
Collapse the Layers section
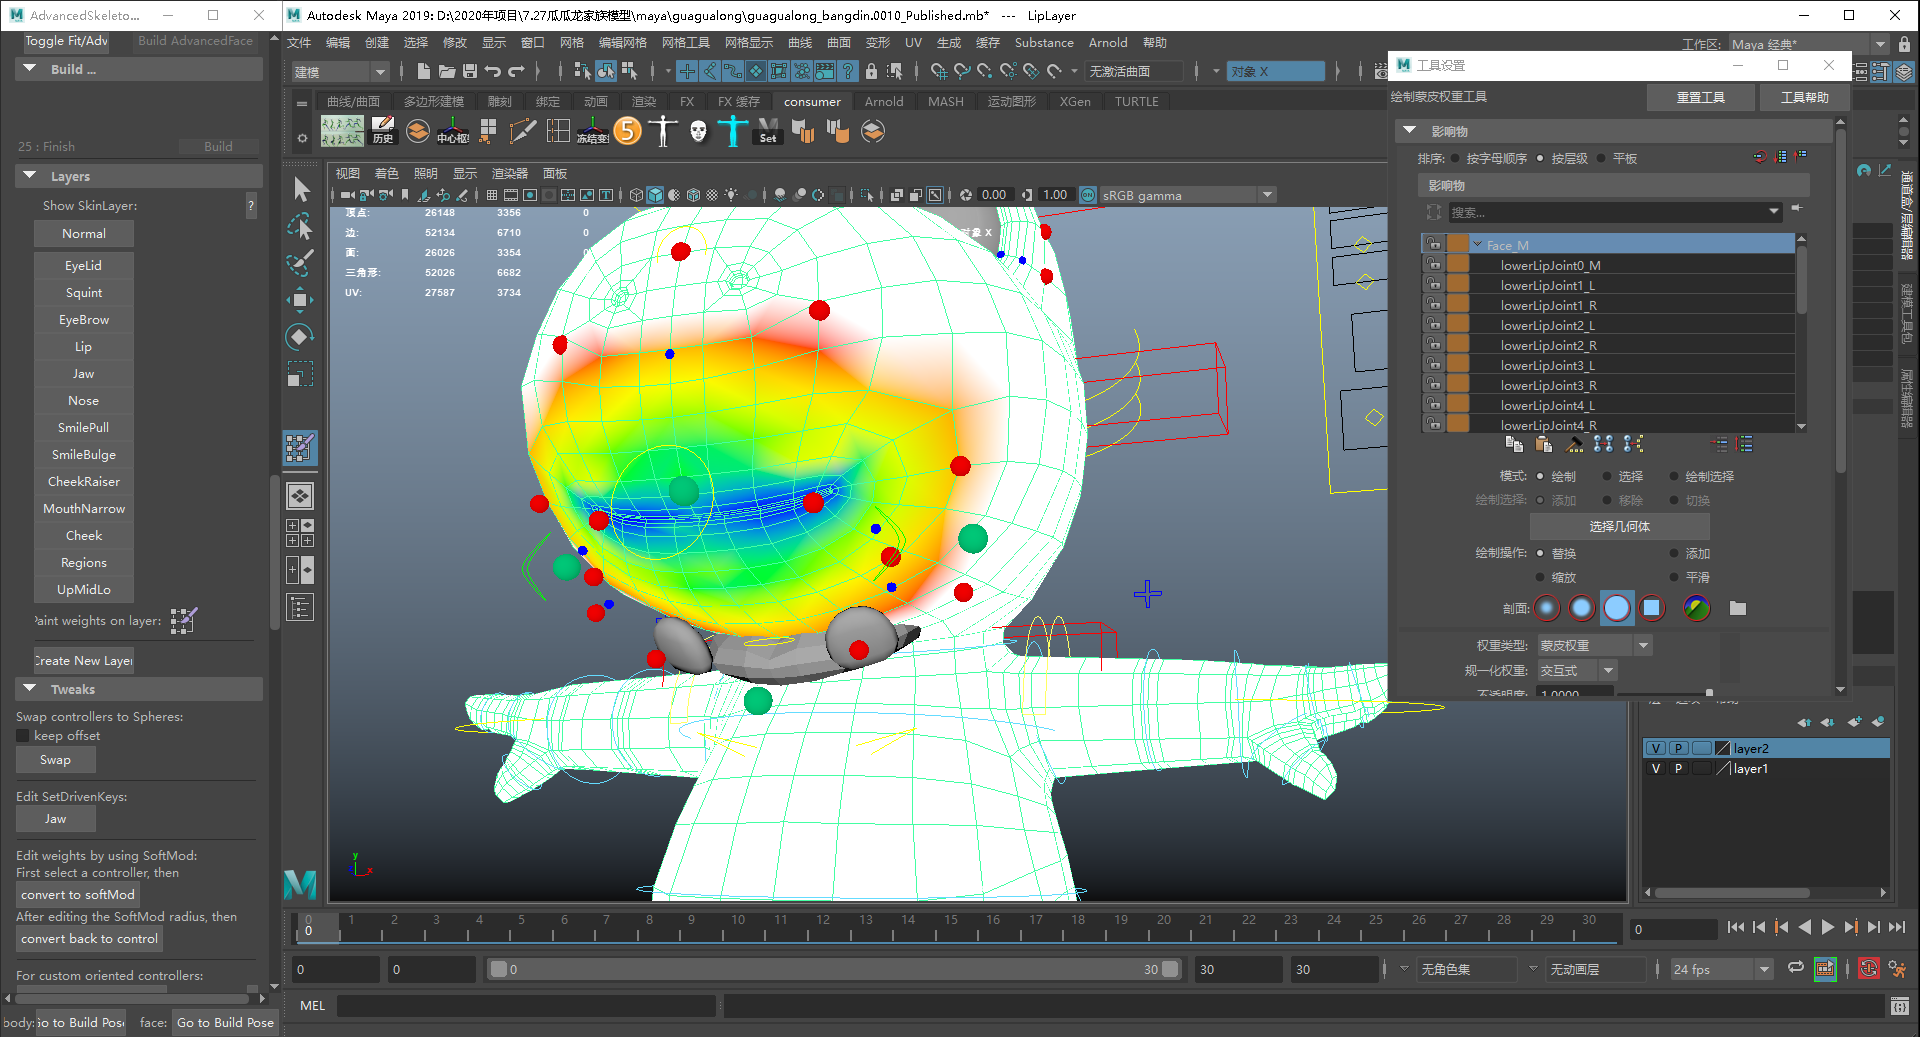tap(30, 176)
